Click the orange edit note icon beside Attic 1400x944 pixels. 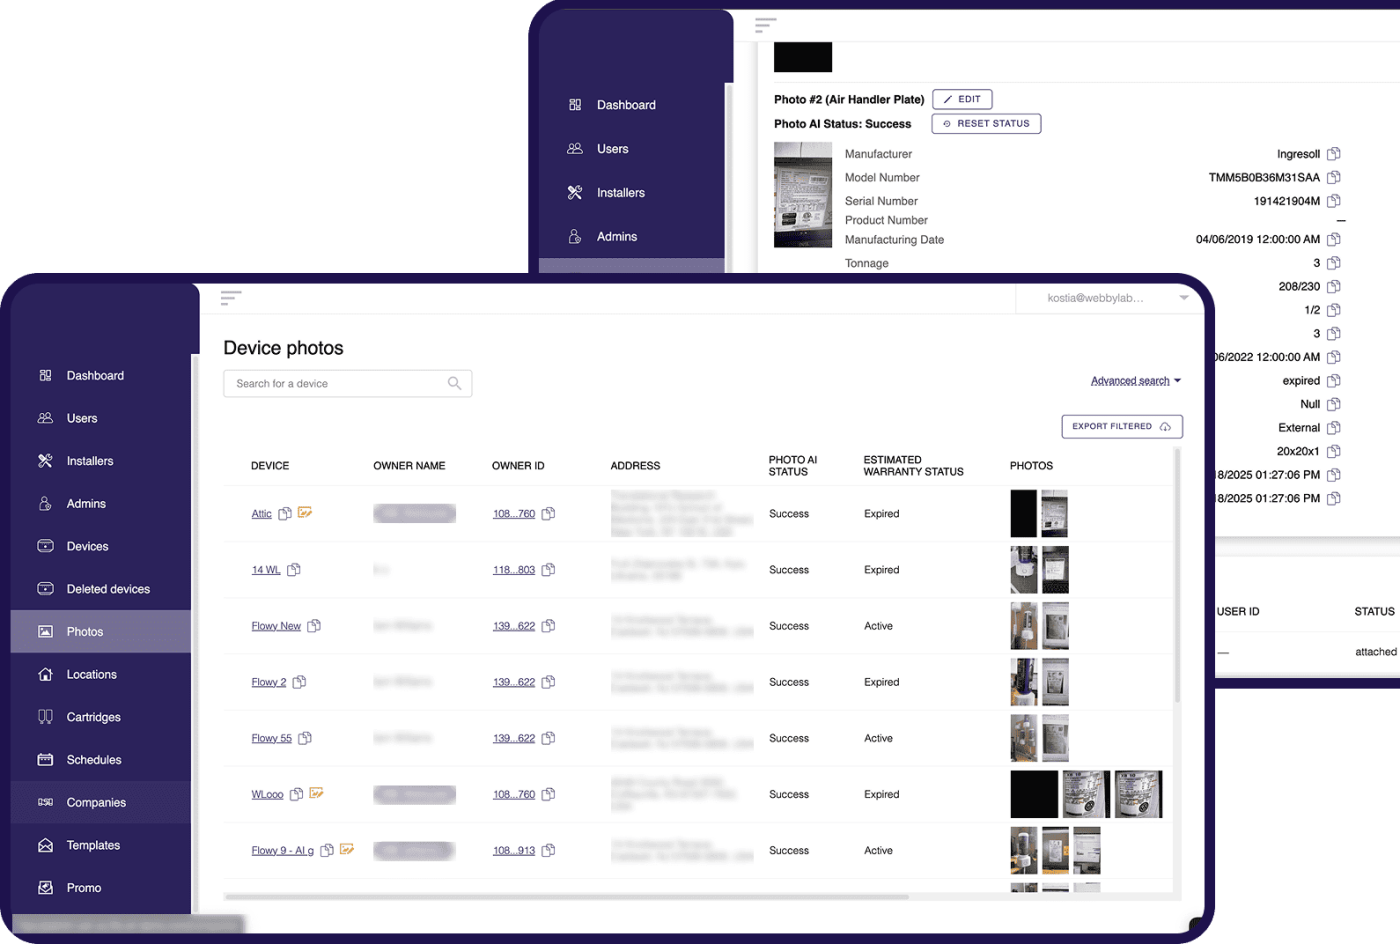point(305,513)
